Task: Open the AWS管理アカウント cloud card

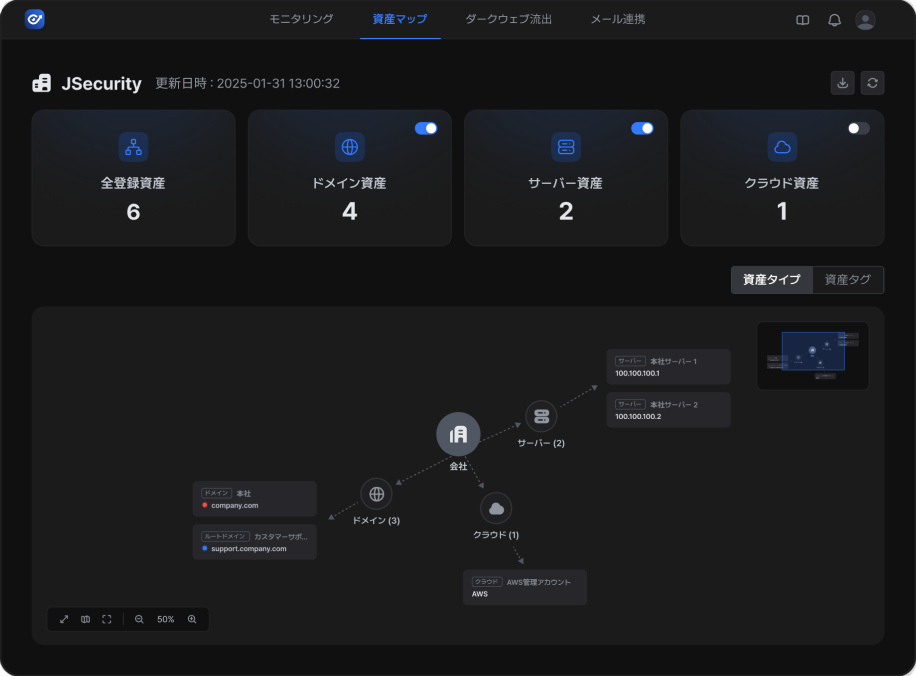Action: pos(525,587)
